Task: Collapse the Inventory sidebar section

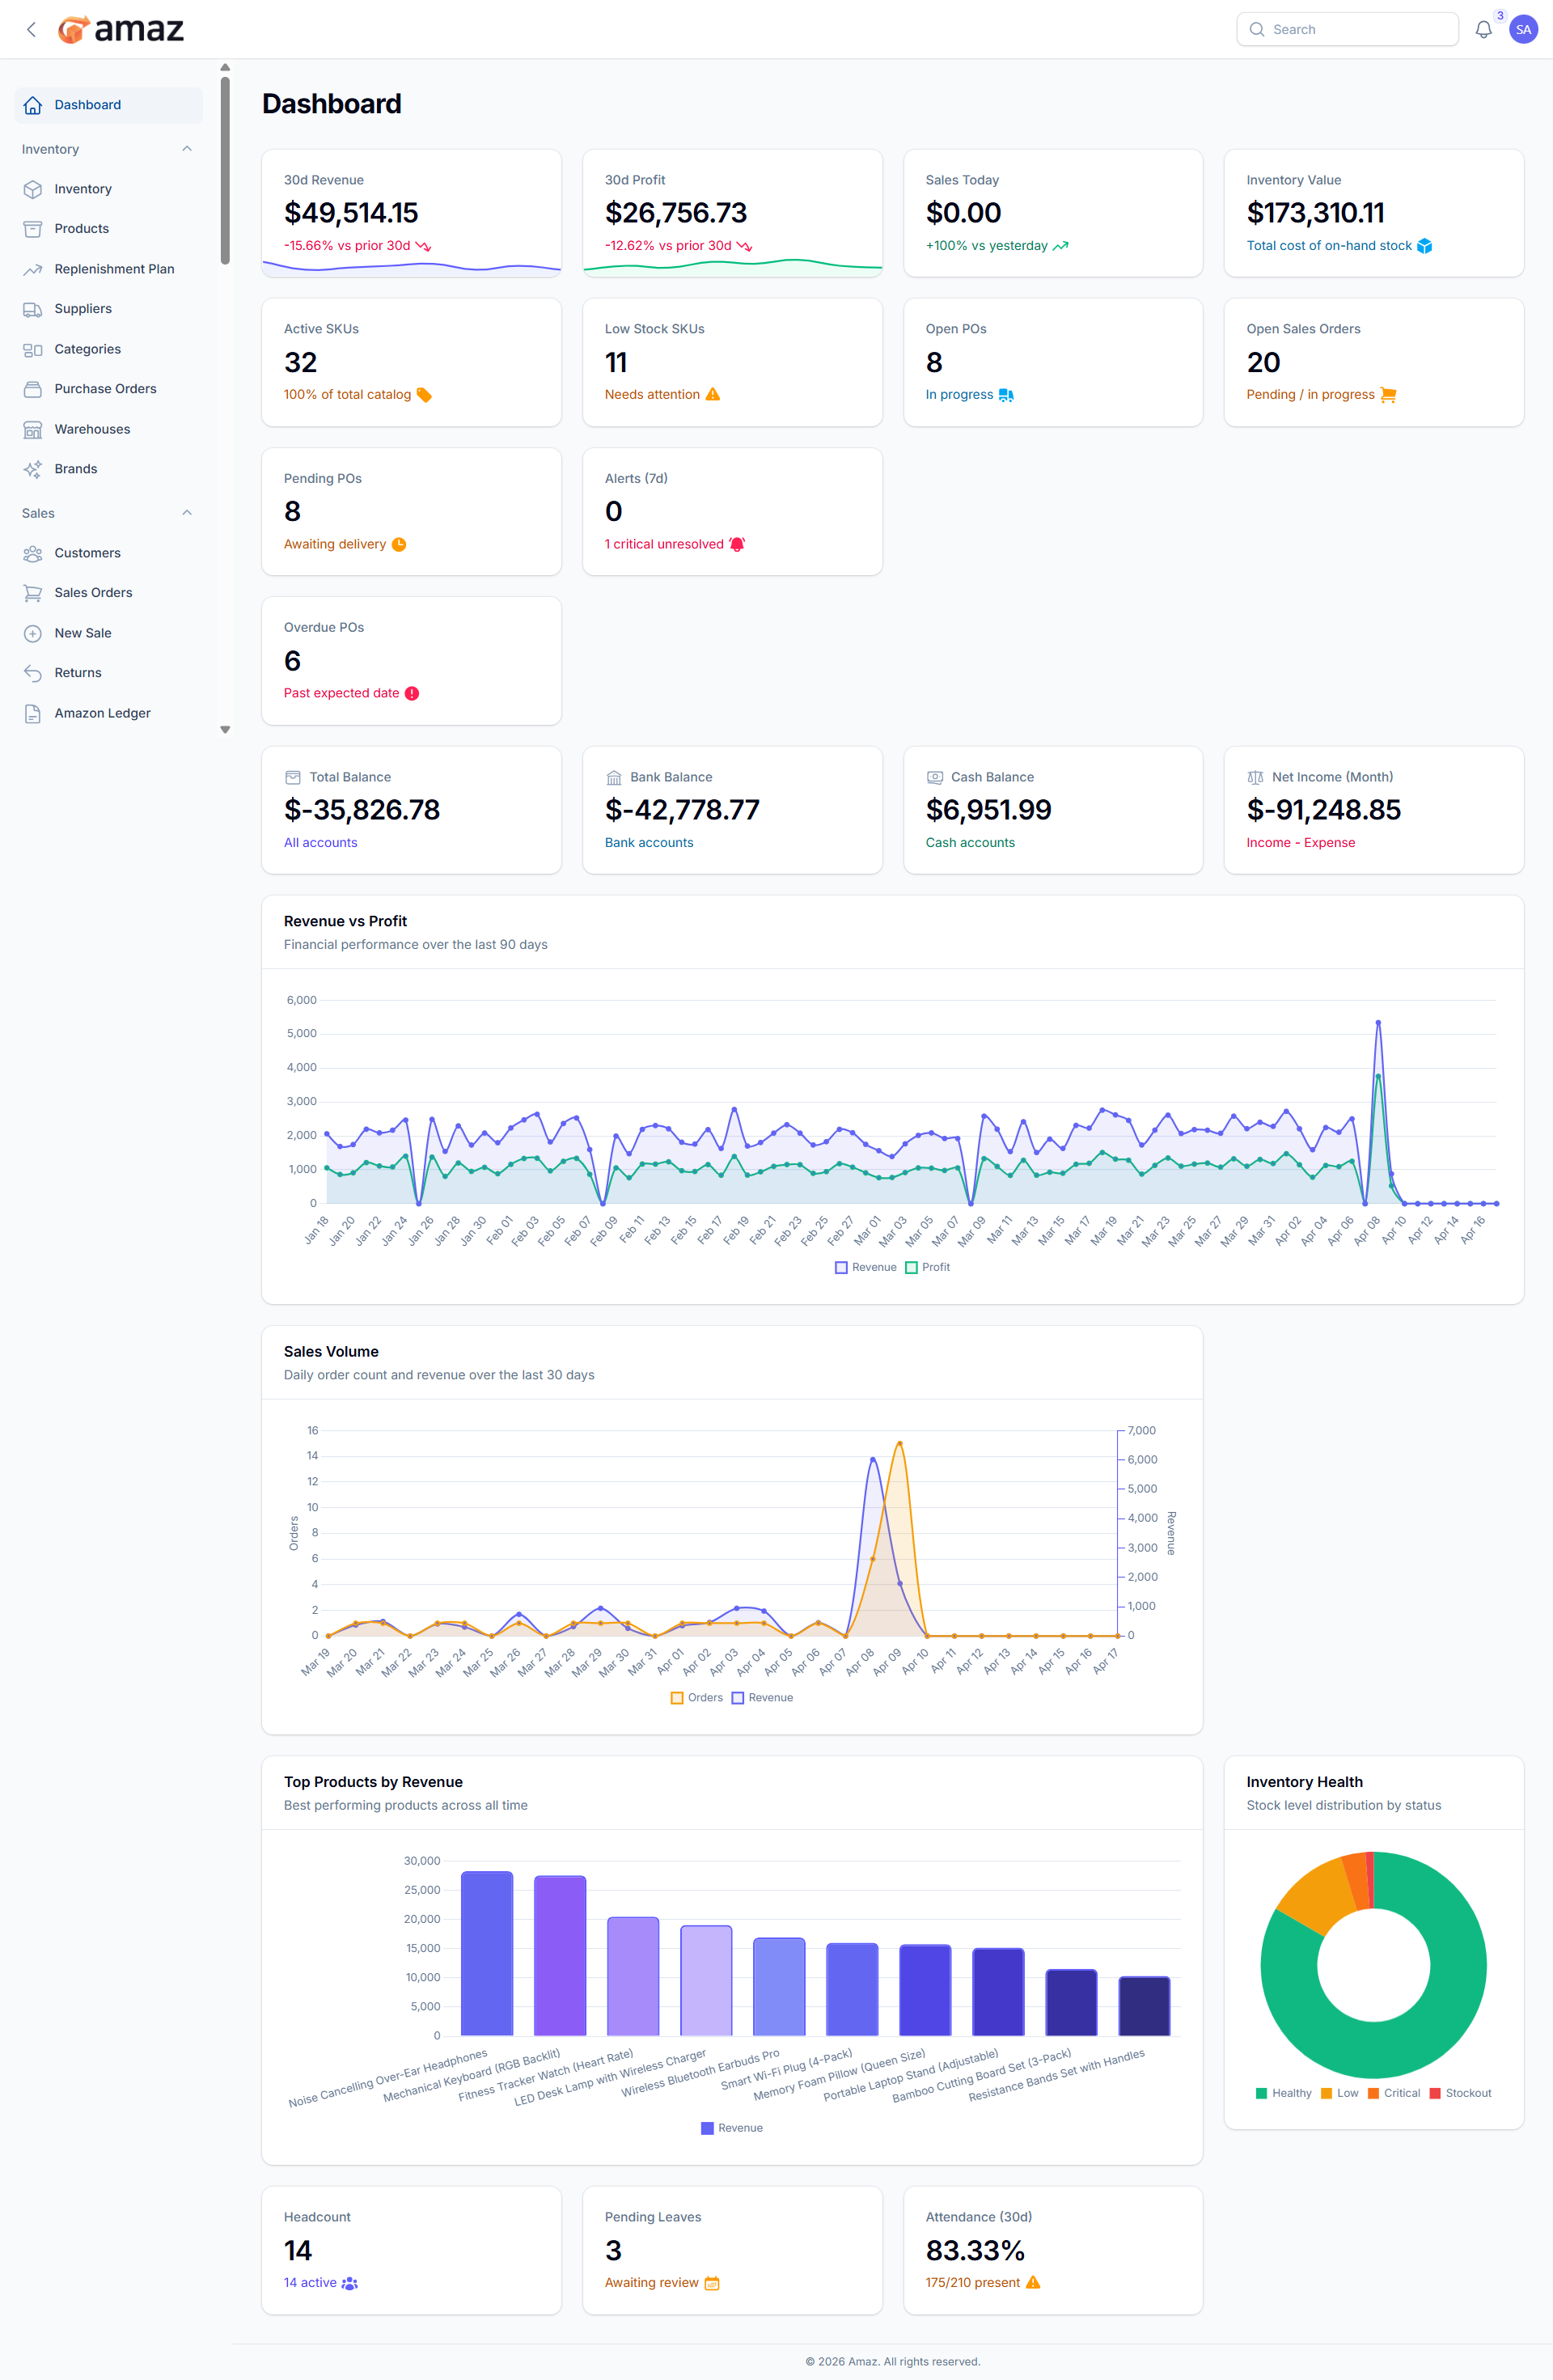Action: pos(186,149)
